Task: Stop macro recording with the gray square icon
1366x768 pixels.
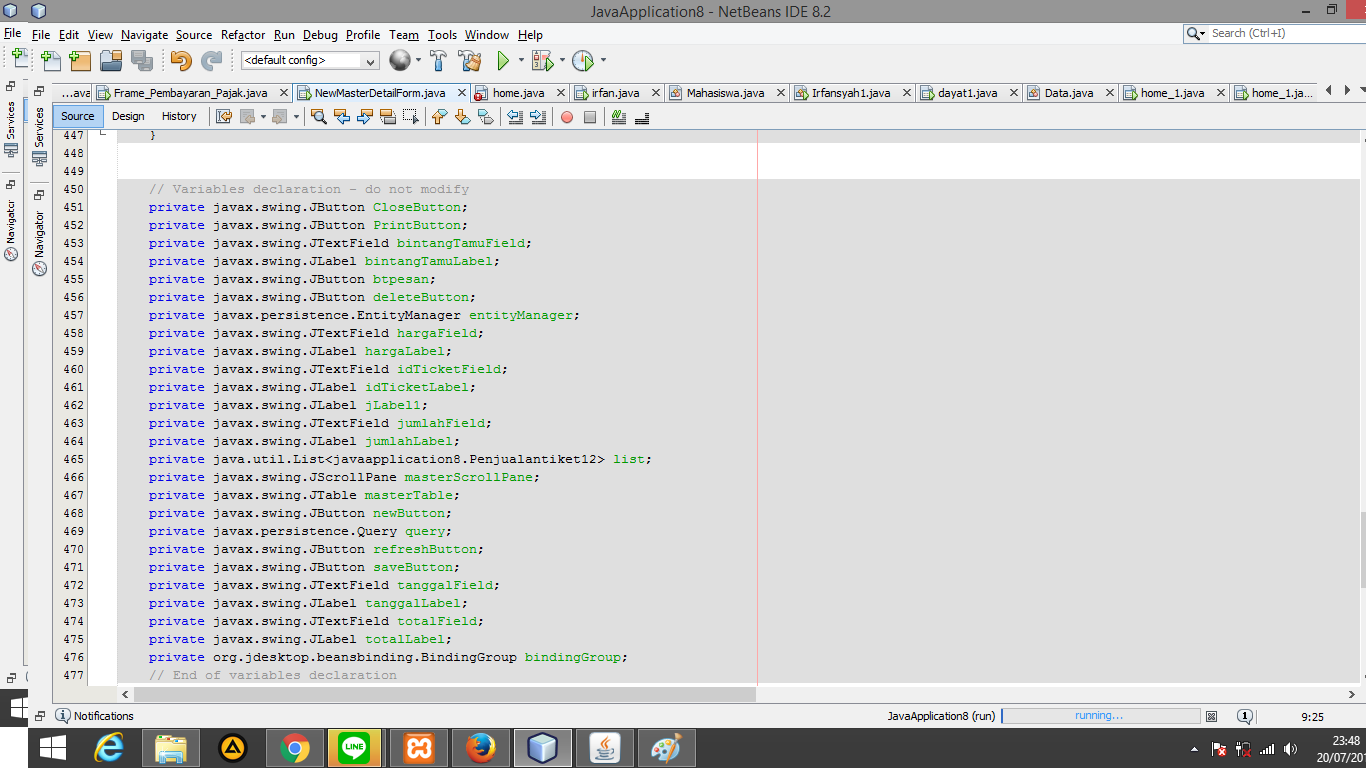Action: 589,117
